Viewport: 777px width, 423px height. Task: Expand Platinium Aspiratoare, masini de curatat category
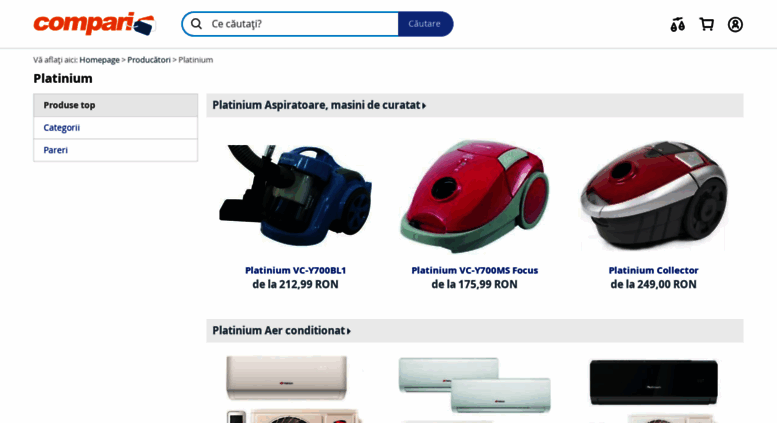(319, 105)
